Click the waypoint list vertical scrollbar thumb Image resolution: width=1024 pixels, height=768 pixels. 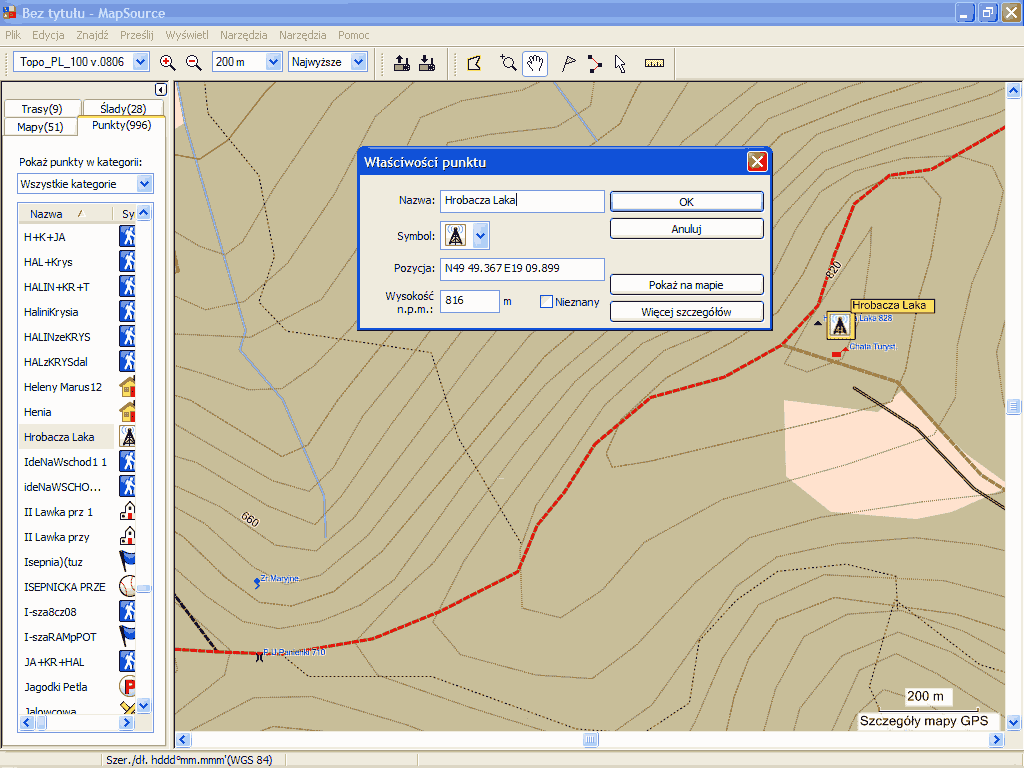point(144,588)
